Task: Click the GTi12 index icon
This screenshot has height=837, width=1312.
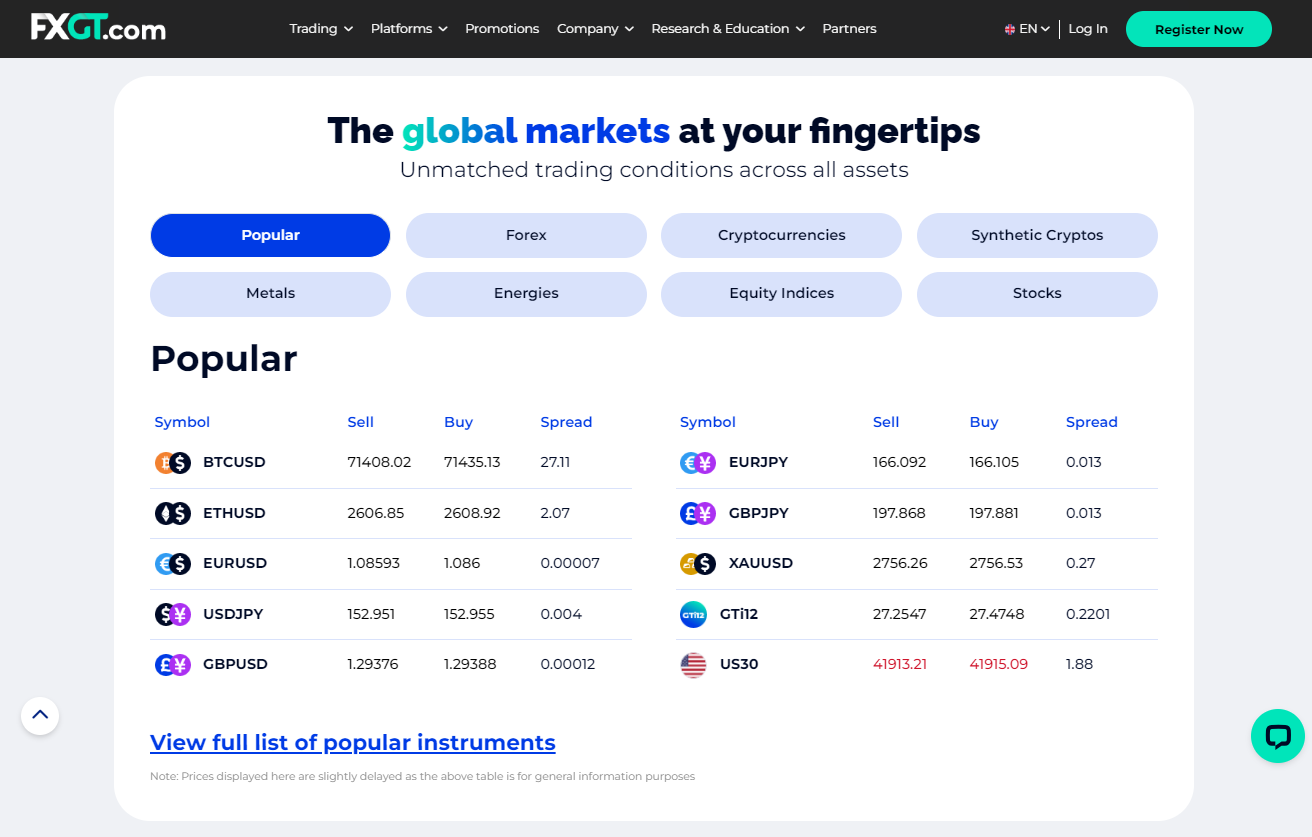Action: 693,614
